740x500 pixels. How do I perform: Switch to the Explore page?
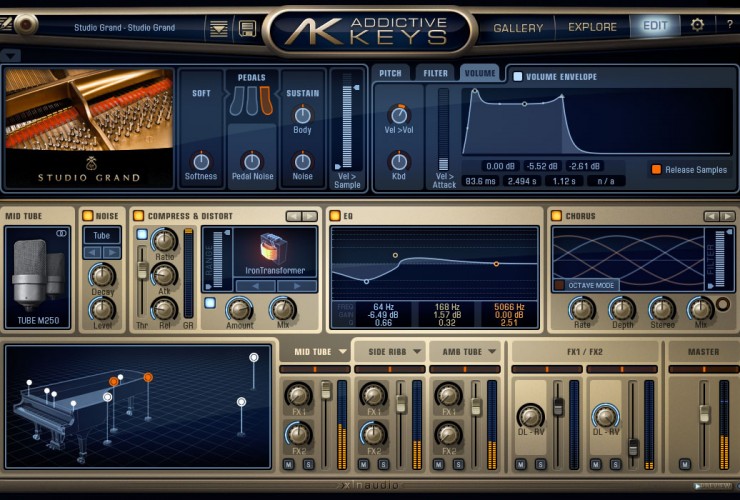point(592,27)
